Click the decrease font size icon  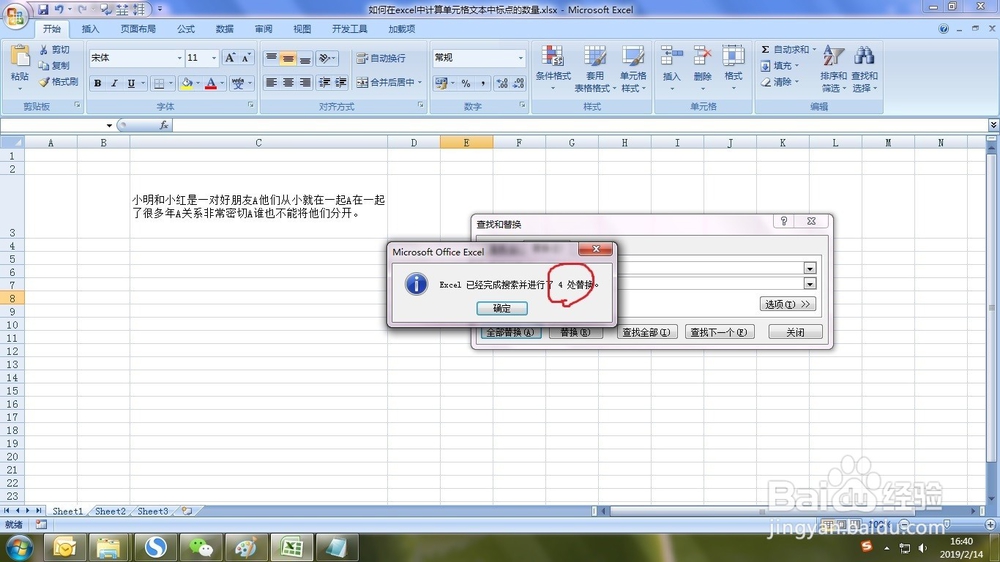246,58
